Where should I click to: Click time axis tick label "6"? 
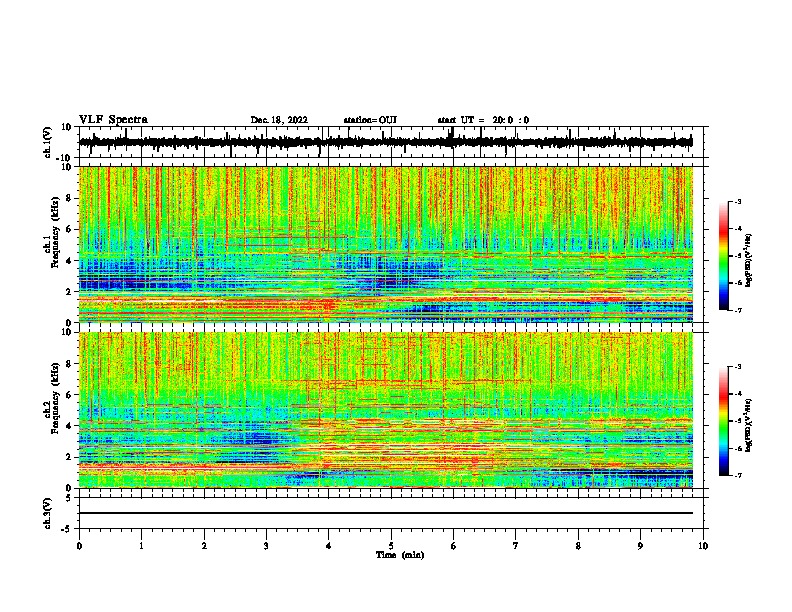pyautogui.click(x=454, y=546)
